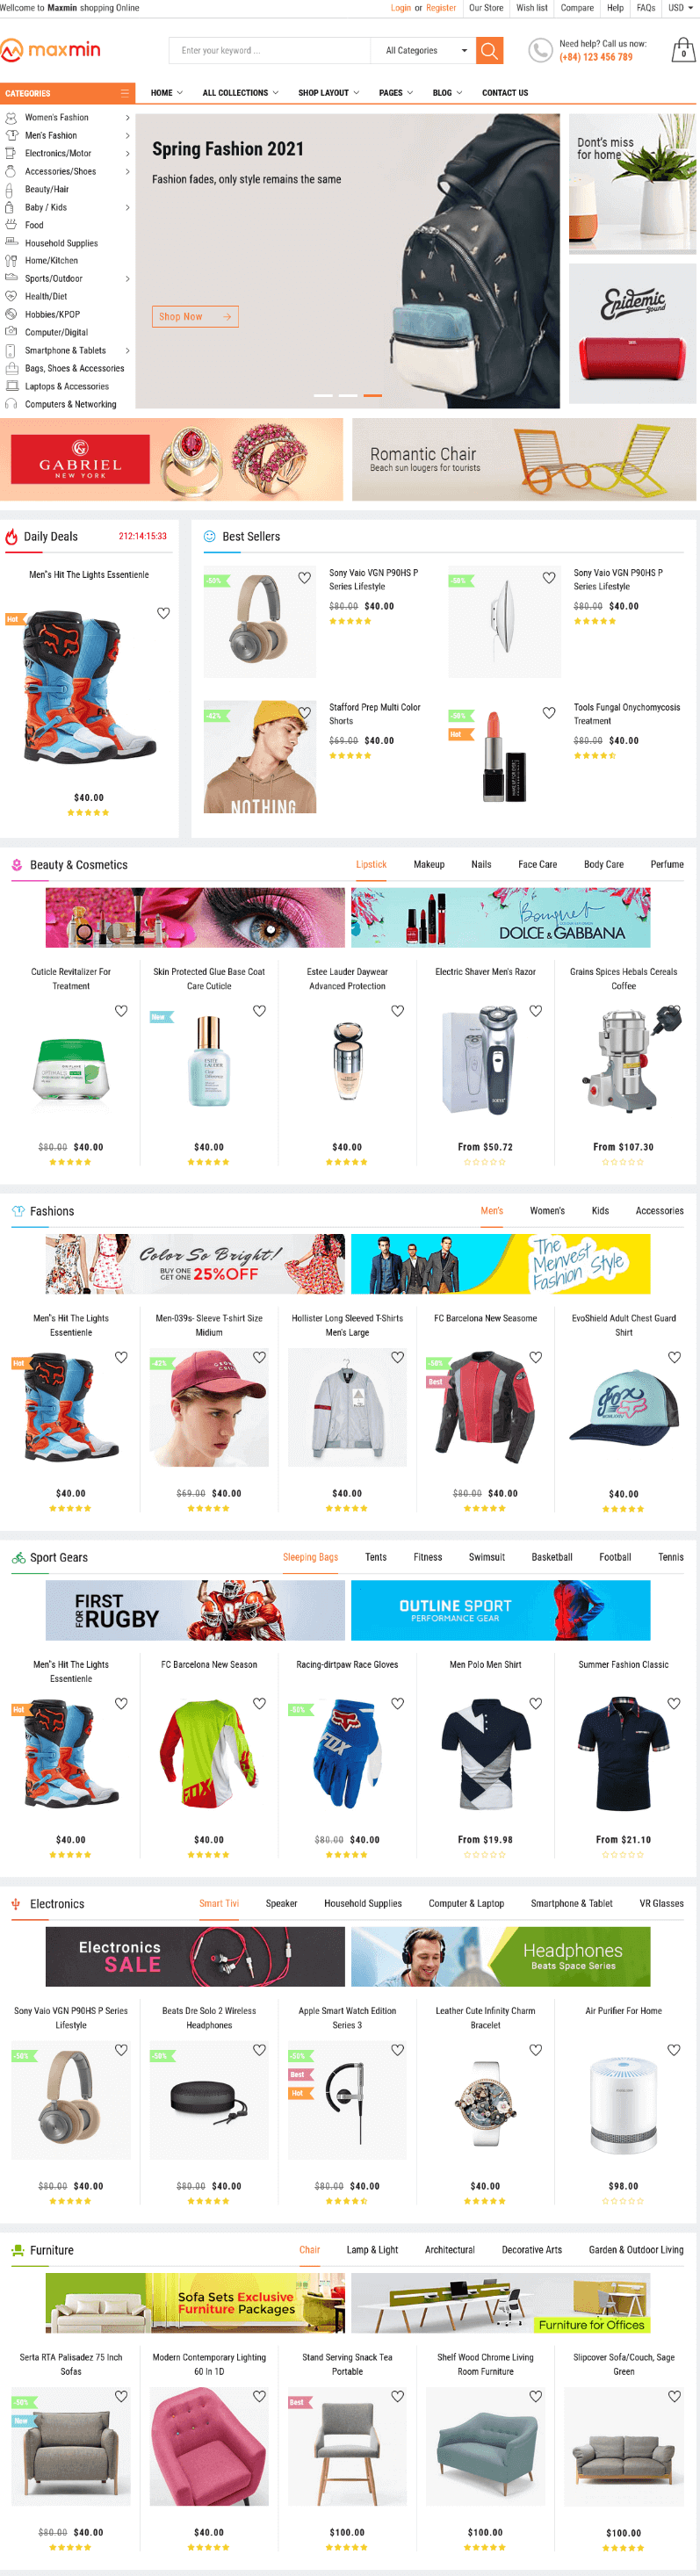Click the Daily Deals flame icon
The image size is (700, 2576).
[x=12, y=537]
